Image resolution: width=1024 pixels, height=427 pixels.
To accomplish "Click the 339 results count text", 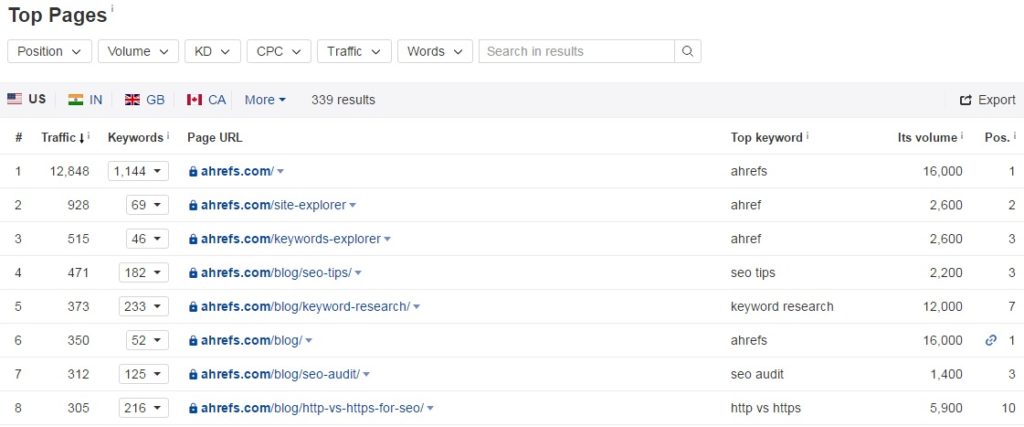I will click(343, 100).
